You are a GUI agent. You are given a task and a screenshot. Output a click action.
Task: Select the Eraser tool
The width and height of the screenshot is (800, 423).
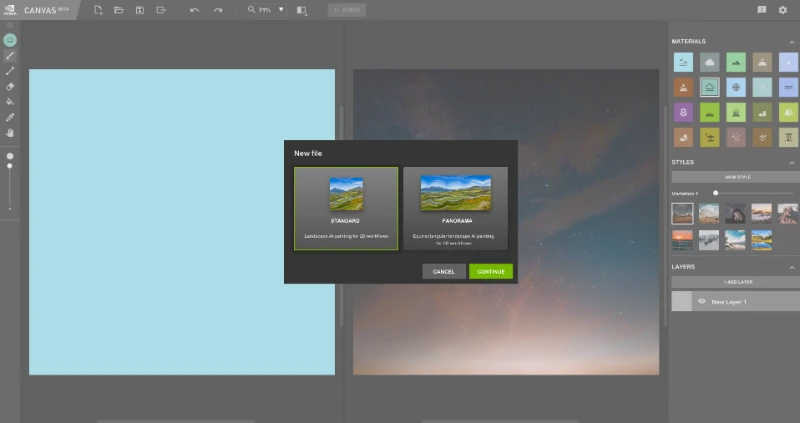(10, 86)
